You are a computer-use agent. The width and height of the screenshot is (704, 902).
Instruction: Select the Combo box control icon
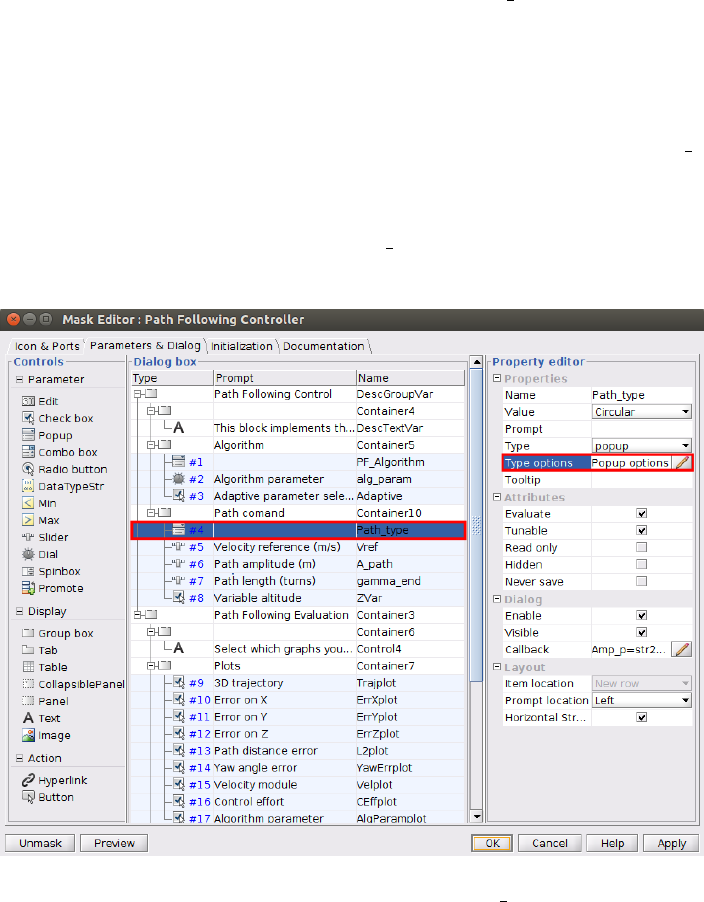pos(28,452)
